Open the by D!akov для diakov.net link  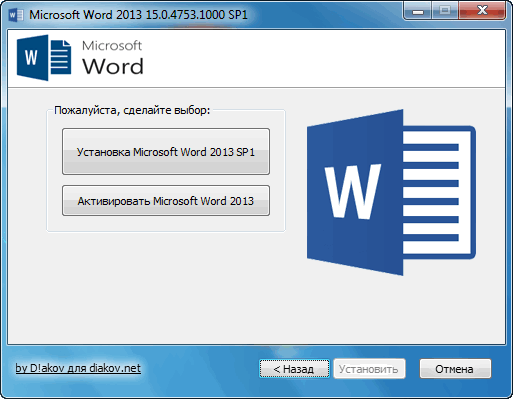click(78, 368)
